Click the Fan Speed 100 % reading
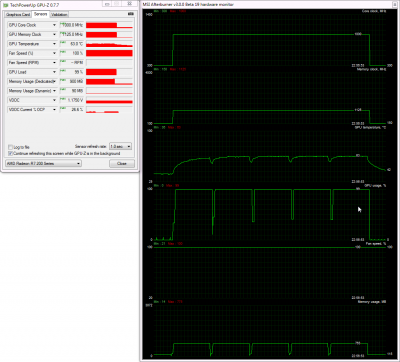400x362 pixels. (71, 53)
